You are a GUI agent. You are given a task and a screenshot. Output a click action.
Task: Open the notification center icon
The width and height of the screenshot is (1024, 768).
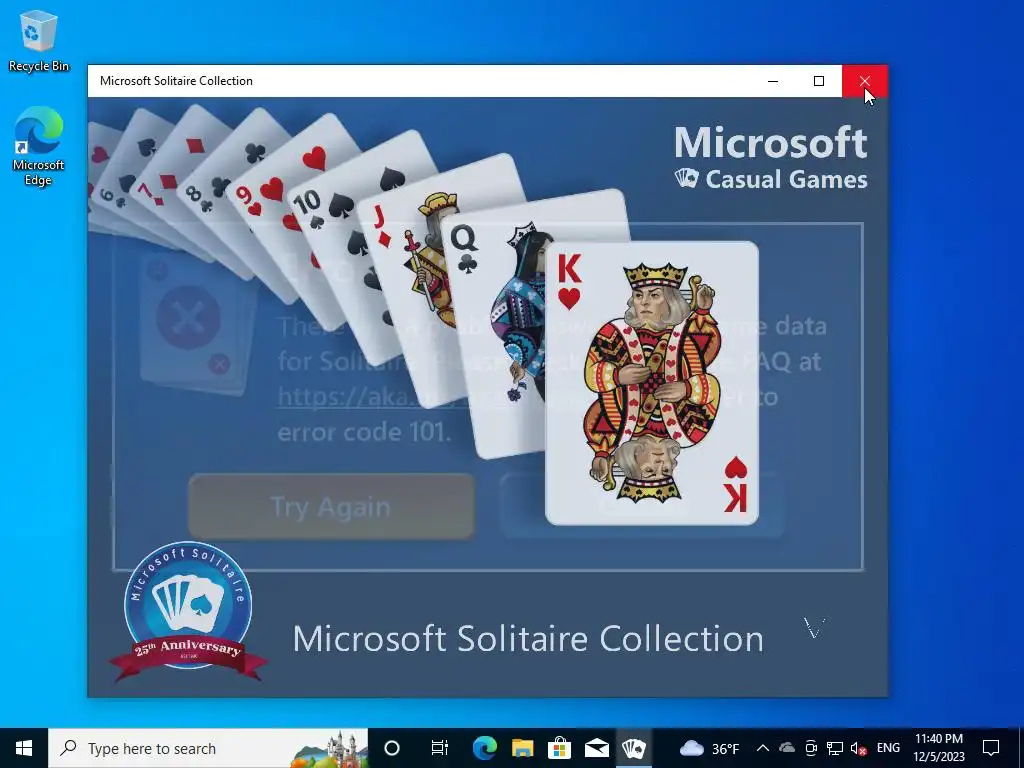[x=991, y=748]
